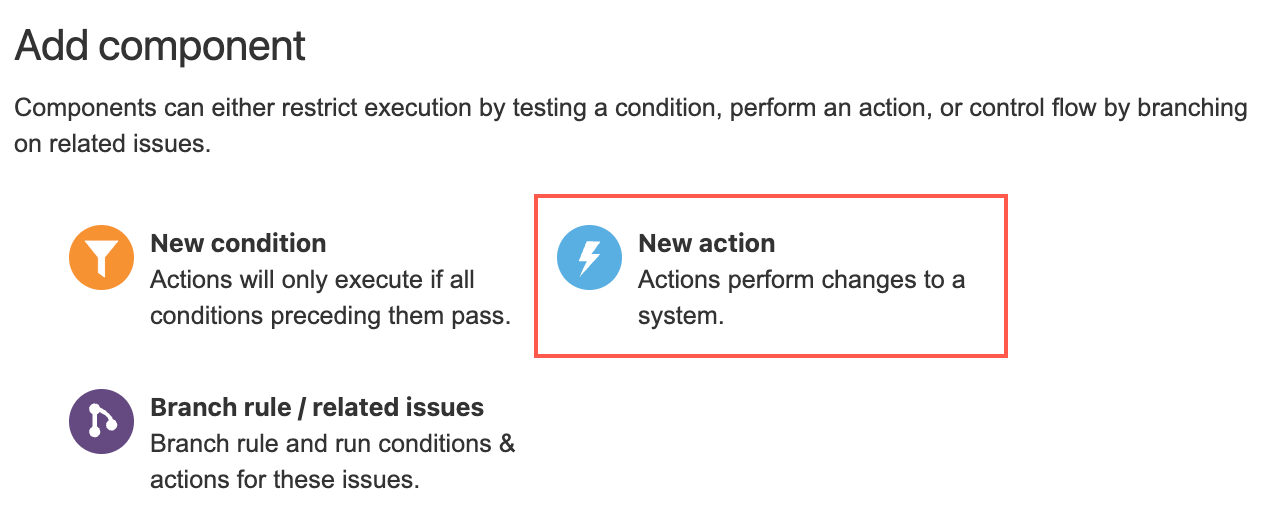
Task: Click the white funnel glyph inside orange circle
Action: coord(101,259)
